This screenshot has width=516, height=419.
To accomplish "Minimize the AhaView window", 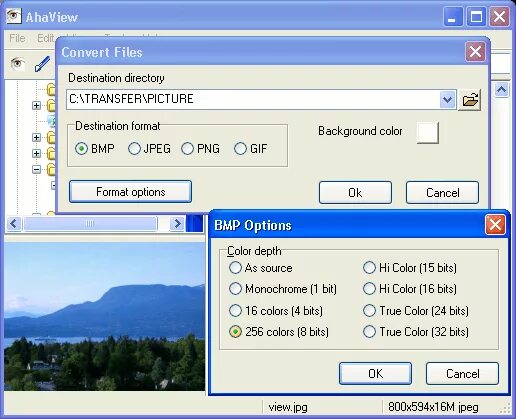I will (453, 16).
